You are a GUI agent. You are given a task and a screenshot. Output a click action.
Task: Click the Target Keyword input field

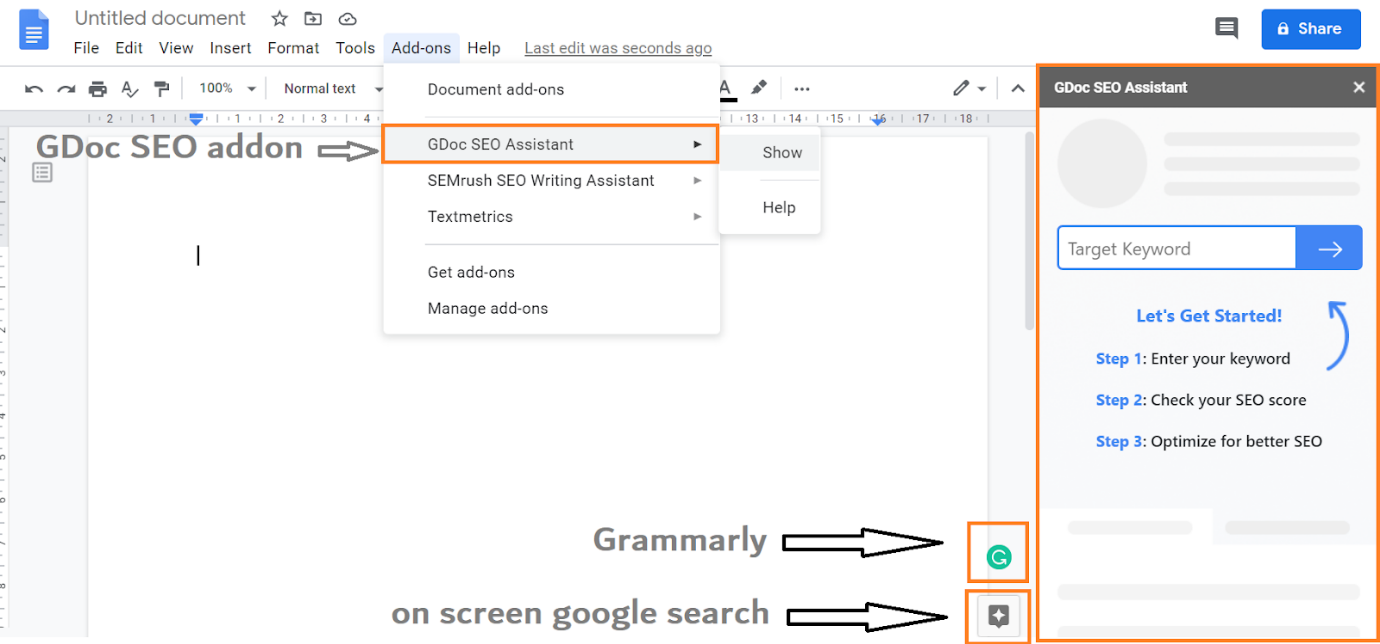tap(1177, 248)
